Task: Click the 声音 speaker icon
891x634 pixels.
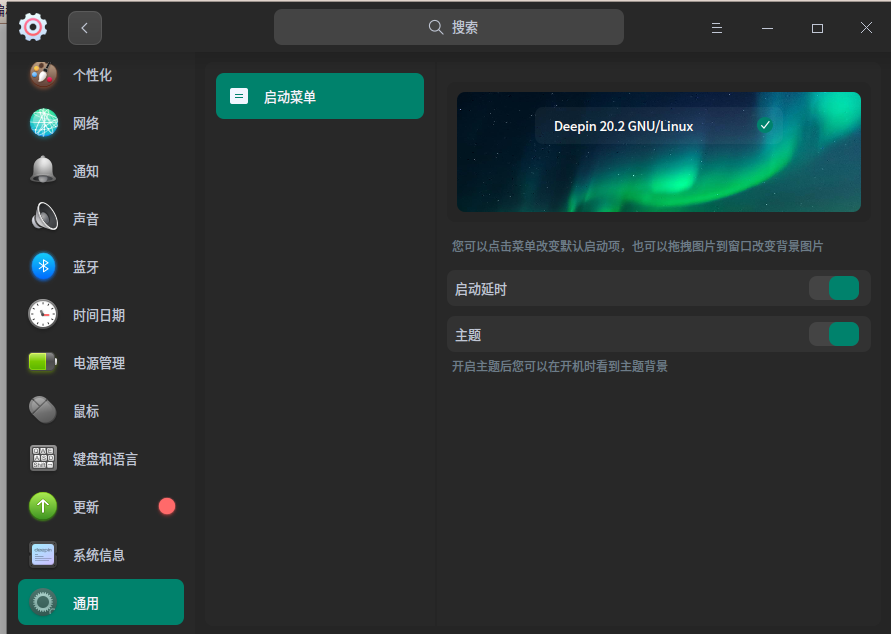Action: pos(44,218)
